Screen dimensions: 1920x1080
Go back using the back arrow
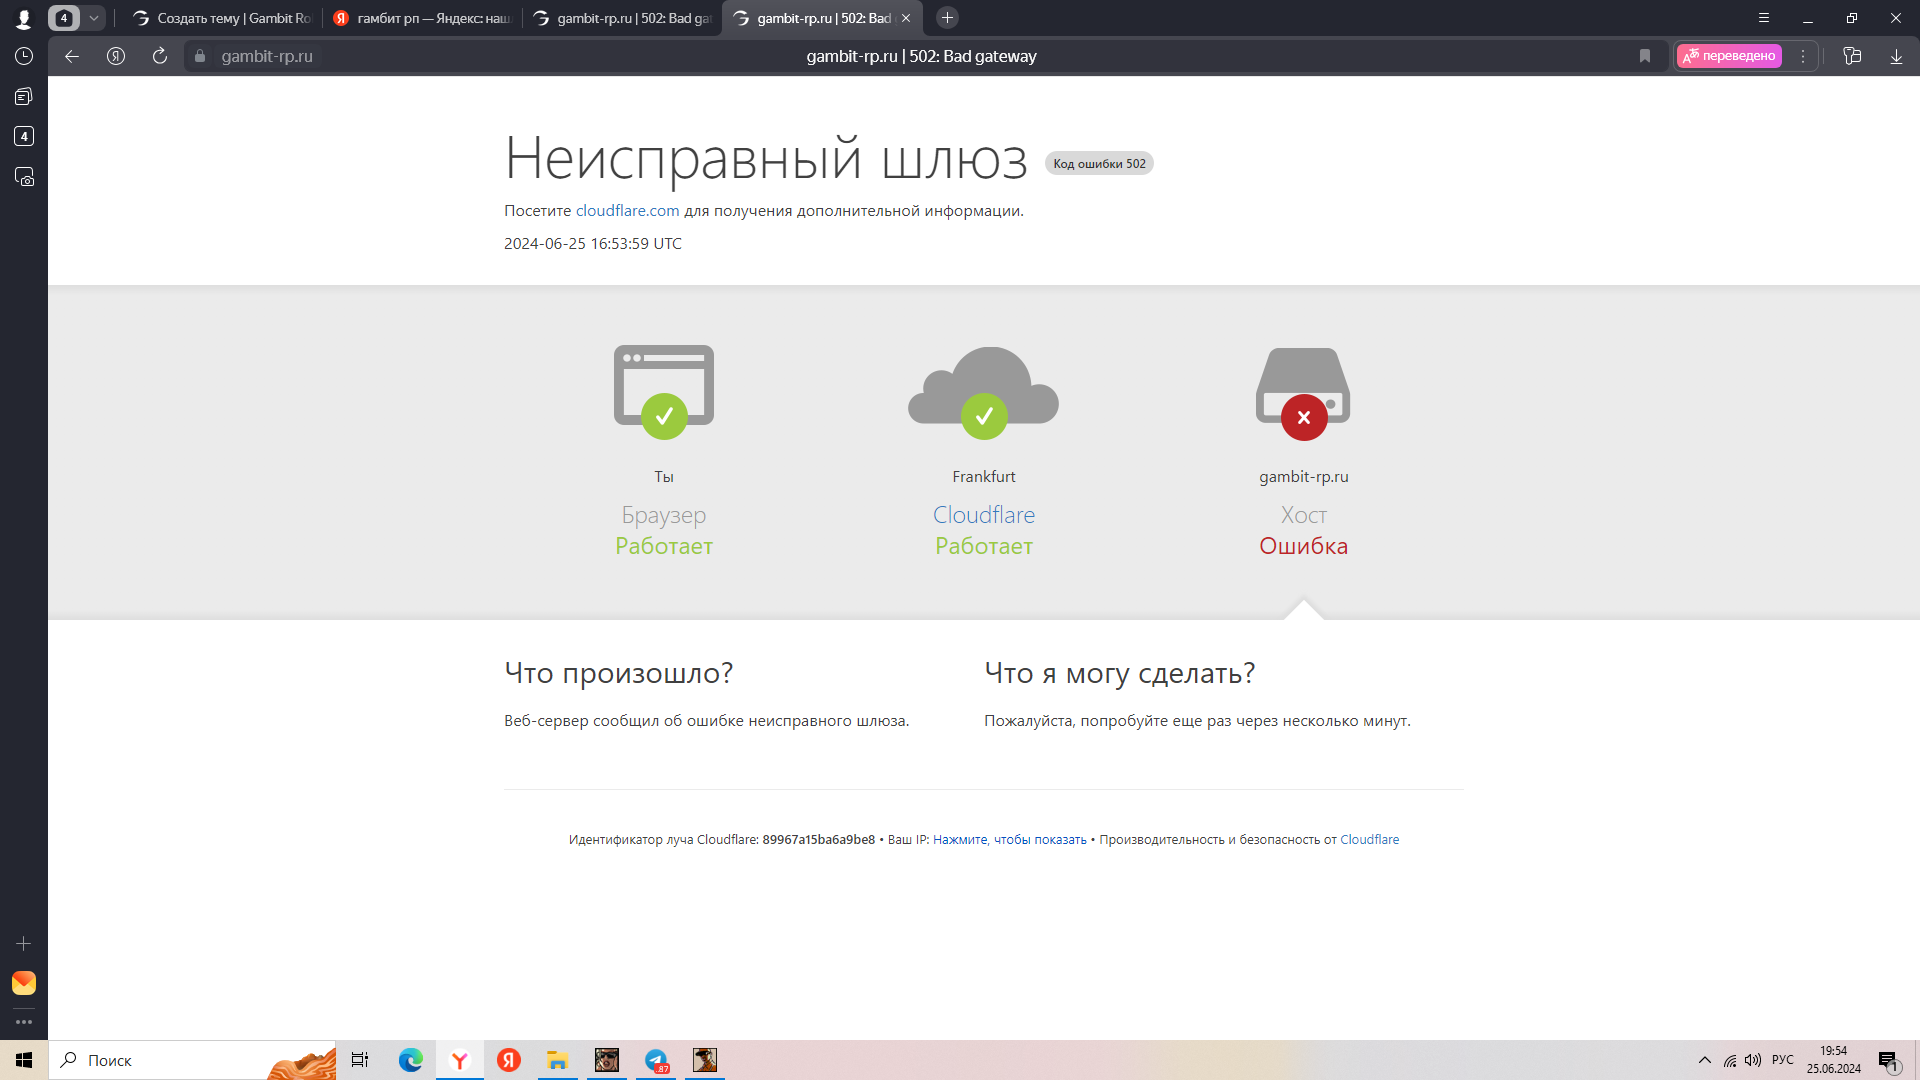[72, 56]
